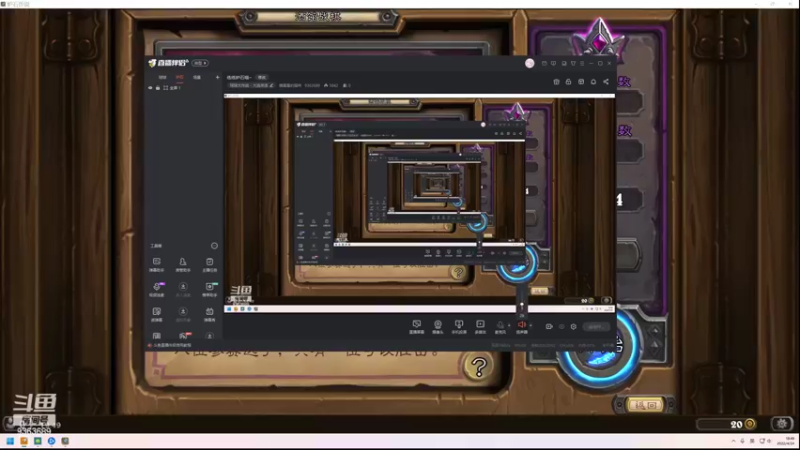800x450 pixels.
Task: Select the first scene tab left of the red tab
Action: (162, 77)
